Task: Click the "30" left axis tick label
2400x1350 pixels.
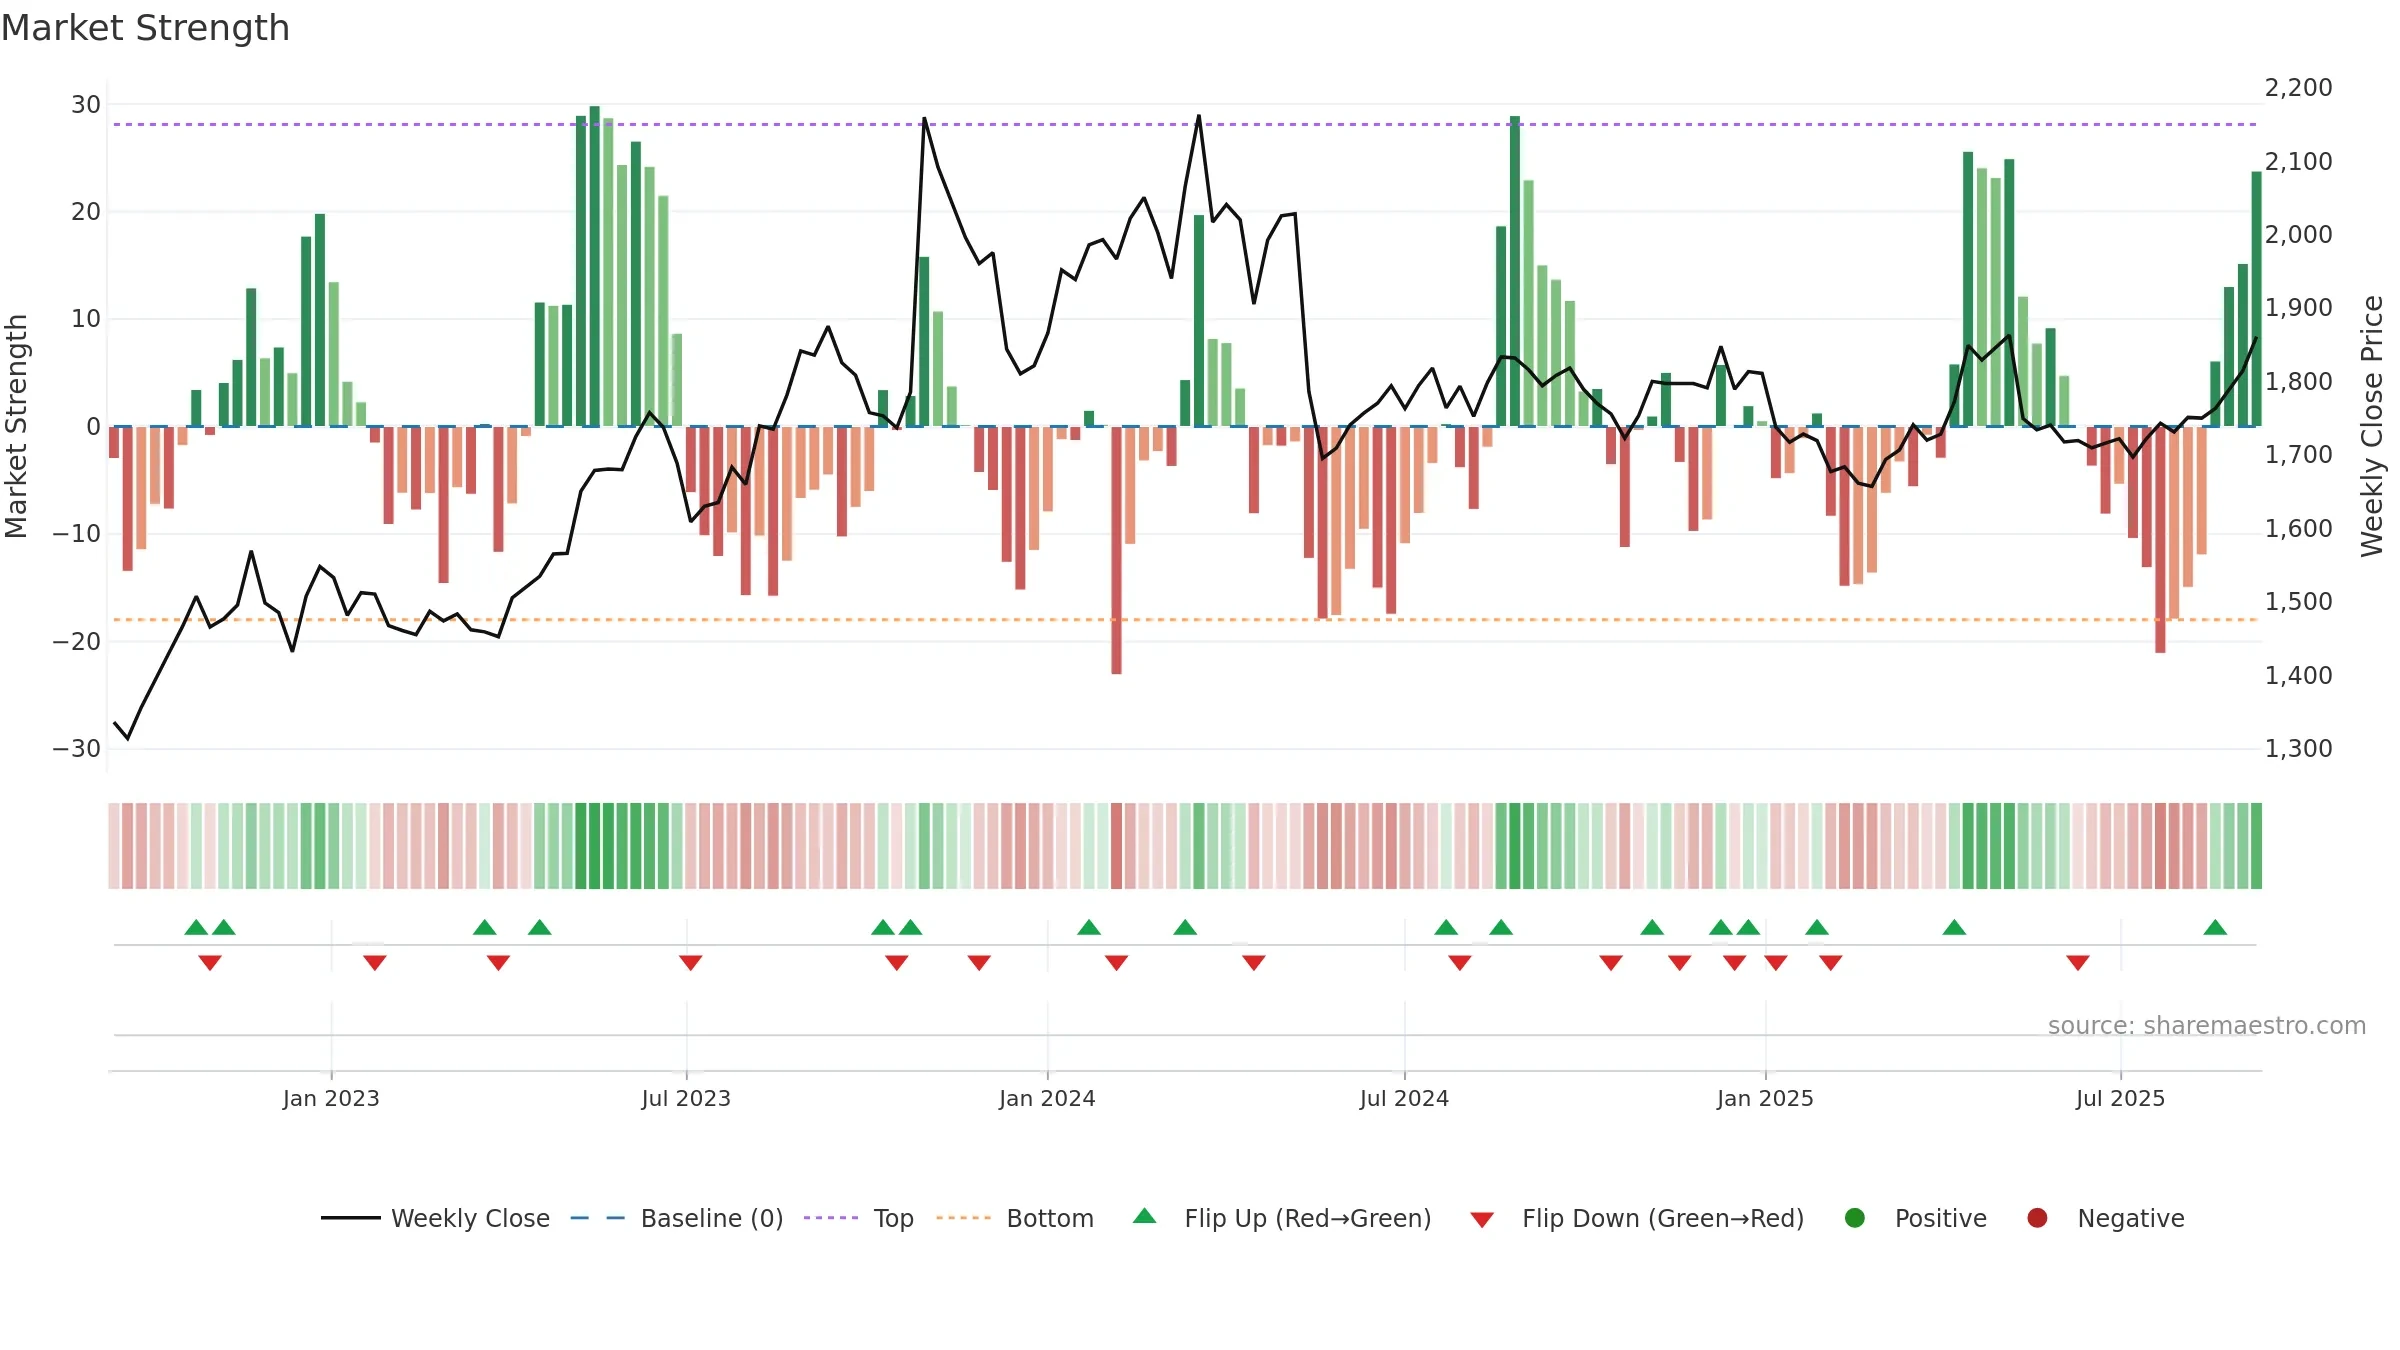Action: click(86, 104)
